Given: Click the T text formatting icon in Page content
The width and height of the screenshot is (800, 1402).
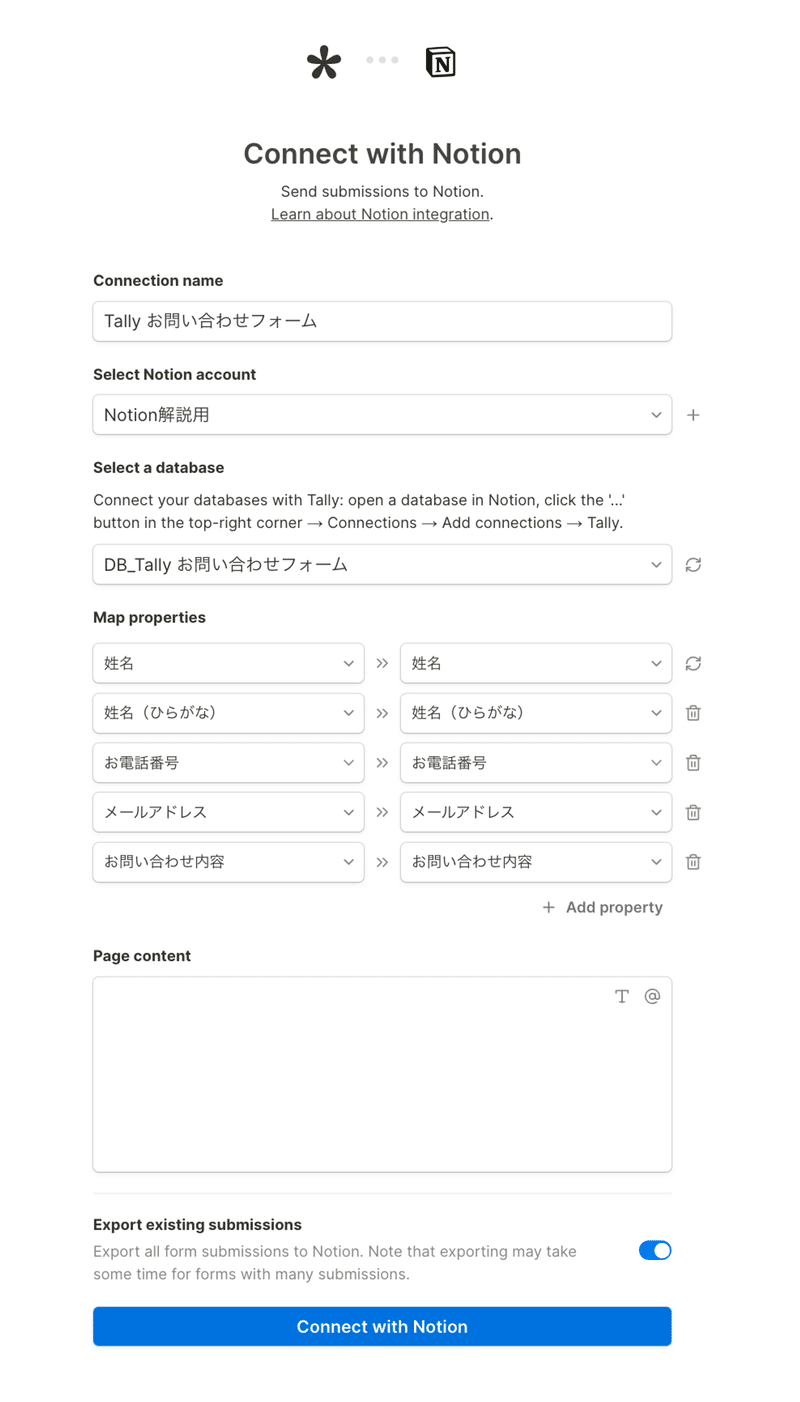Looking at the screenshot, I should (622, 996).
